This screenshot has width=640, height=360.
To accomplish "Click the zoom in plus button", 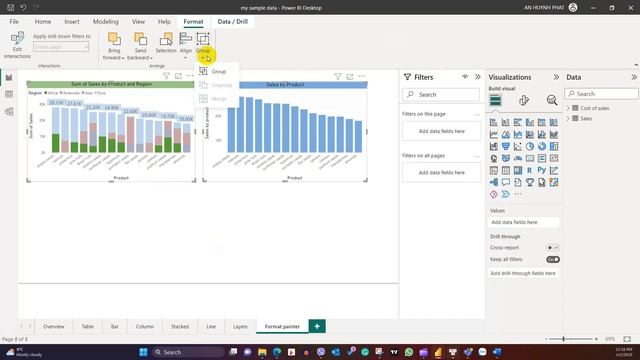I will [x=596, y=339].
